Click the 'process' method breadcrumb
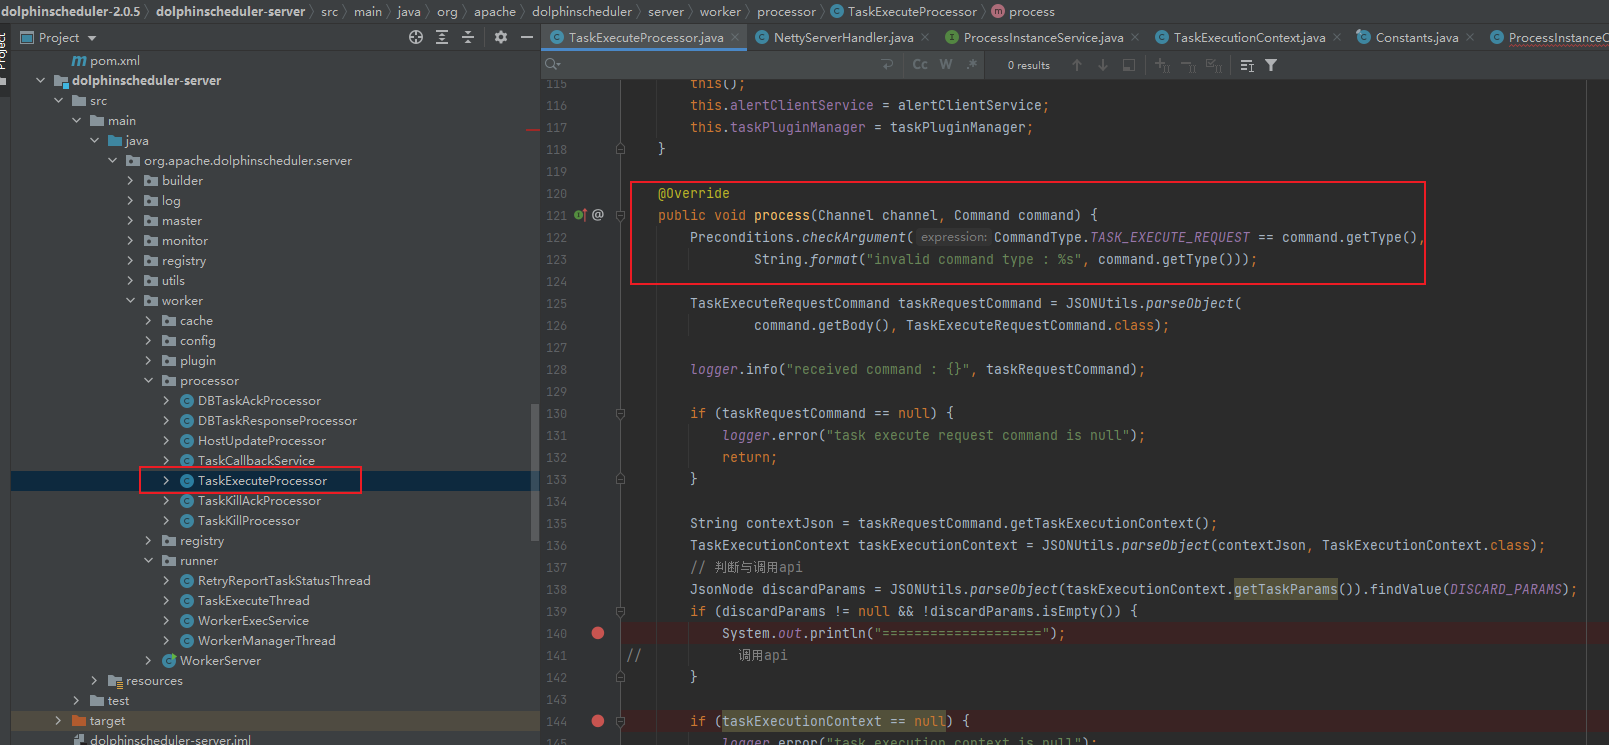Image resolution: width=1609 pixels, height=745 pixels. 1032,12
